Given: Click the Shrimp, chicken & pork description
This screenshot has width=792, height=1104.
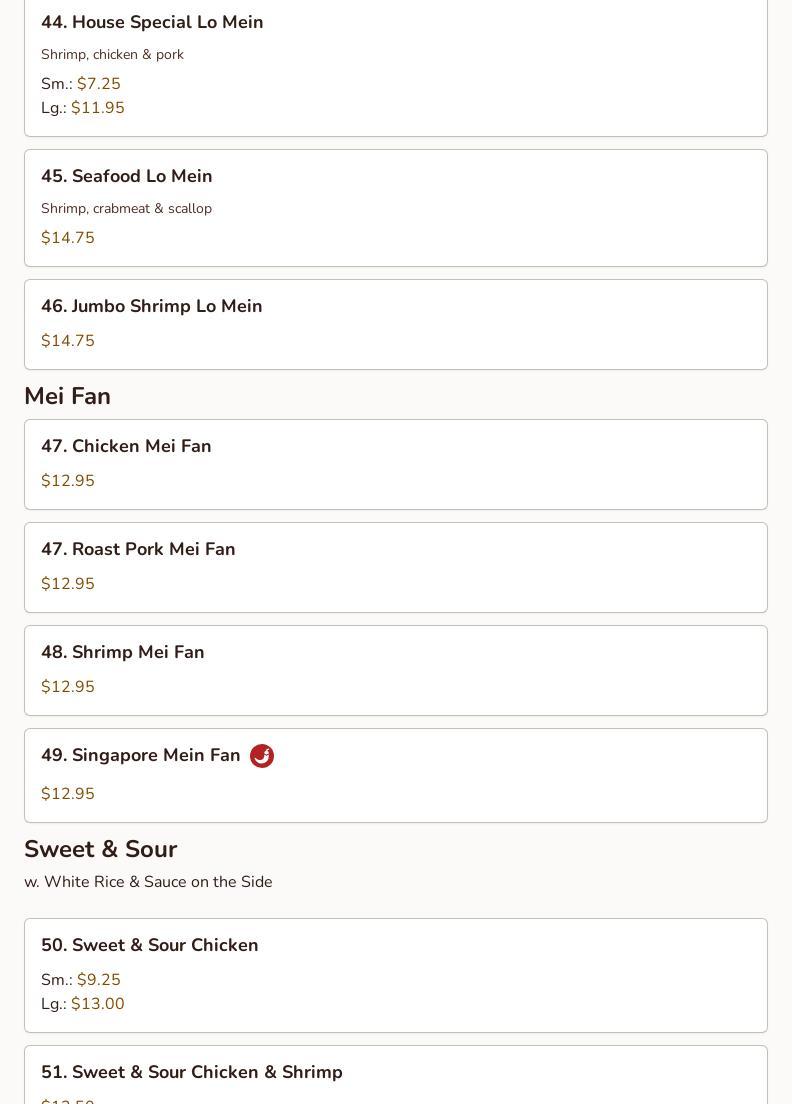Looking at the screenshot, I should pyautogui.click(x=113, y=54).
